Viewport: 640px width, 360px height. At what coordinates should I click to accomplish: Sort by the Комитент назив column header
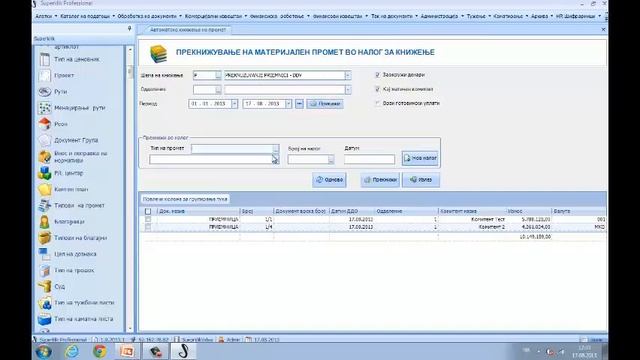click(472, 211)
